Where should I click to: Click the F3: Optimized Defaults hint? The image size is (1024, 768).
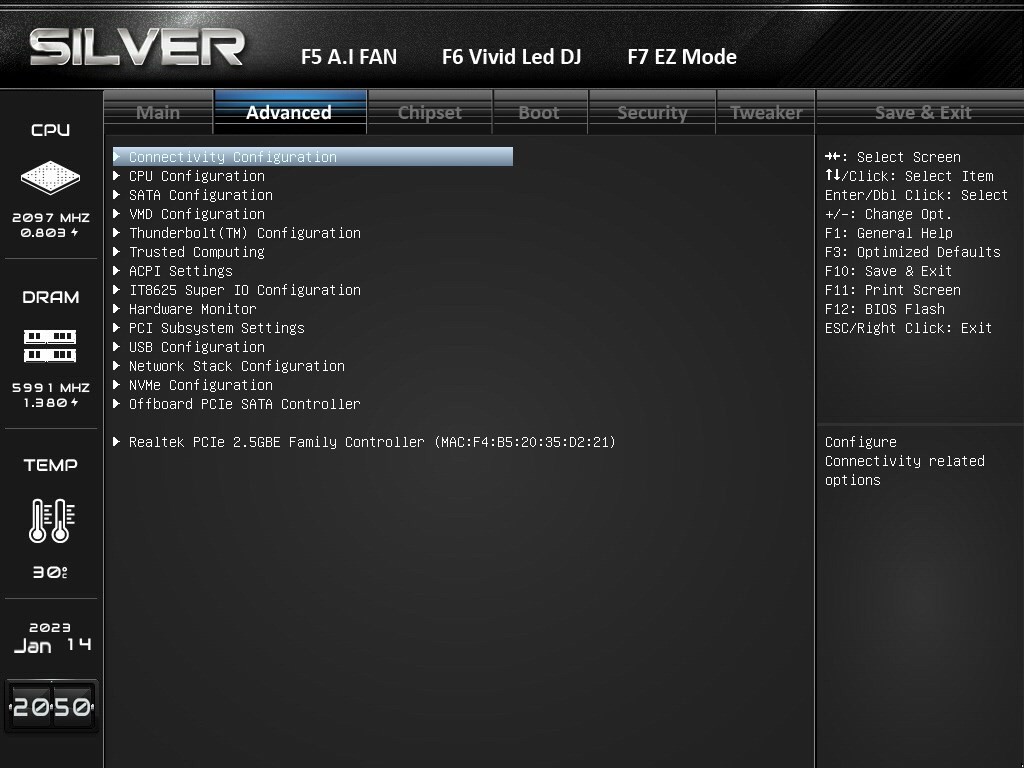click(x=912, y=252)
